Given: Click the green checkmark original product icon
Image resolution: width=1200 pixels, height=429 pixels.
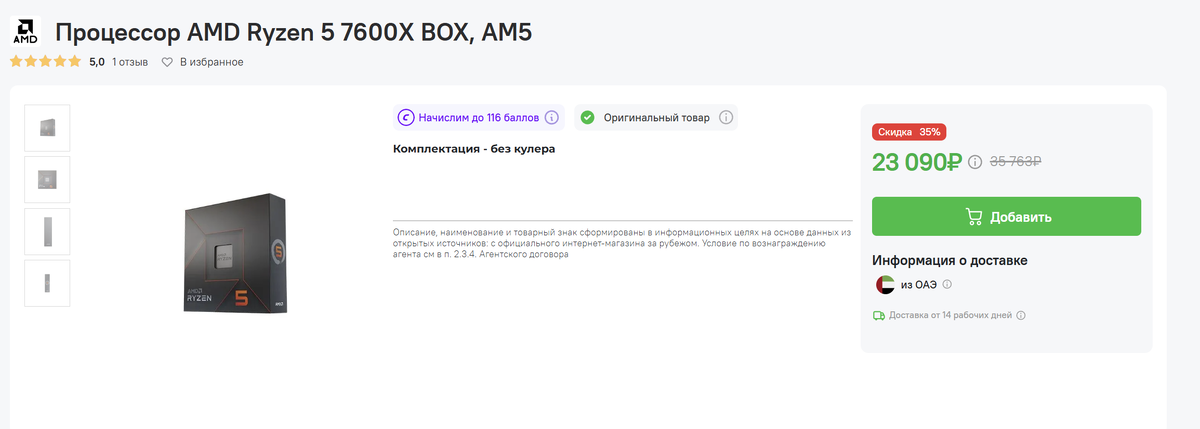Looking at the screenshot, I should (x=588, y=118).
